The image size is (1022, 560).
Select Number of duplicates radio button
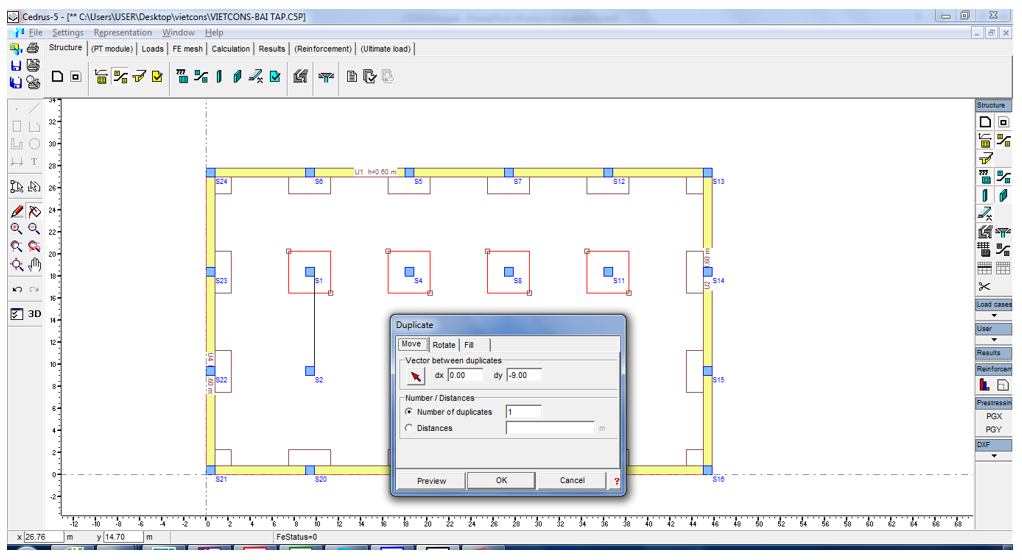click(x=409, y=412)
